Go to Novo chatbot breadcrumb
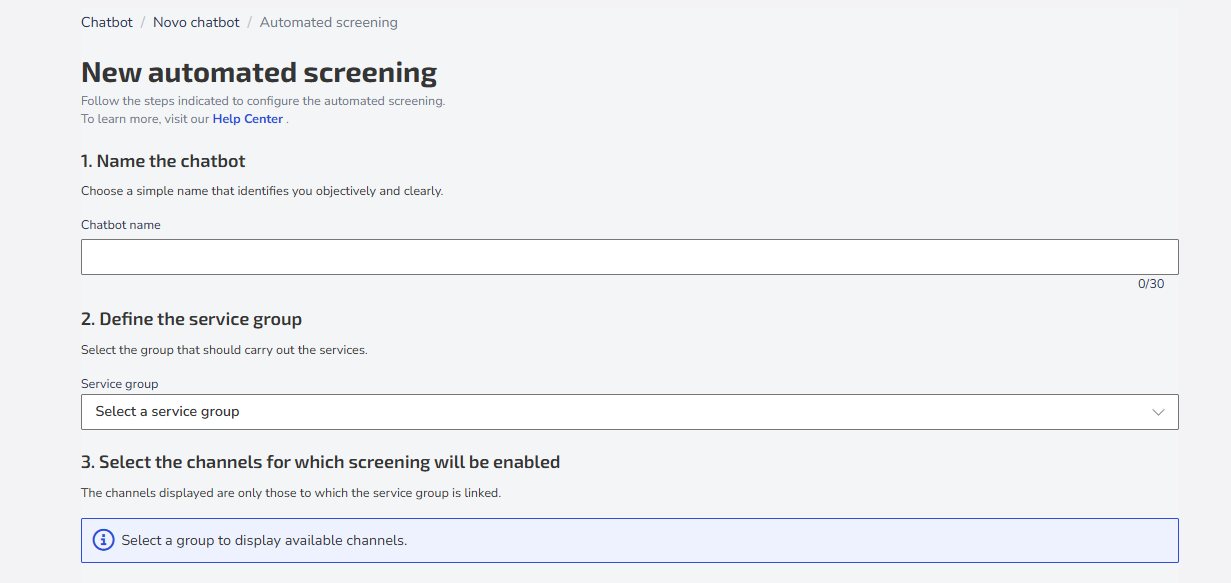 pos(196,22)
